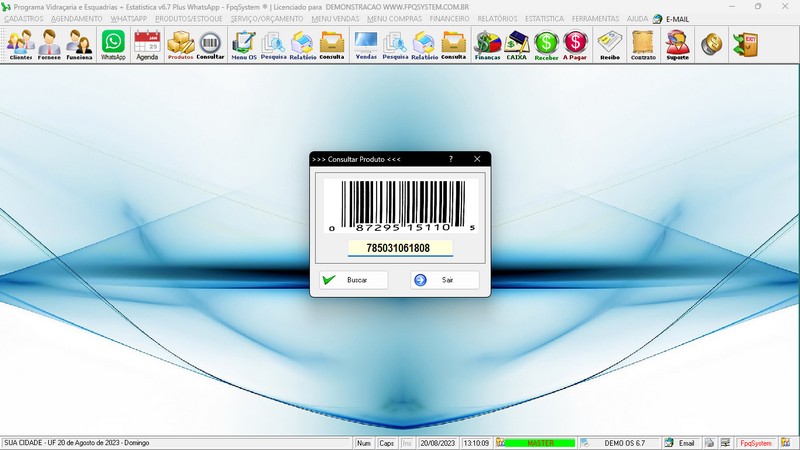This screenshot has width=800, height=450.
Task: Click the Consultar barcode icon
Action: click(210, 45)
